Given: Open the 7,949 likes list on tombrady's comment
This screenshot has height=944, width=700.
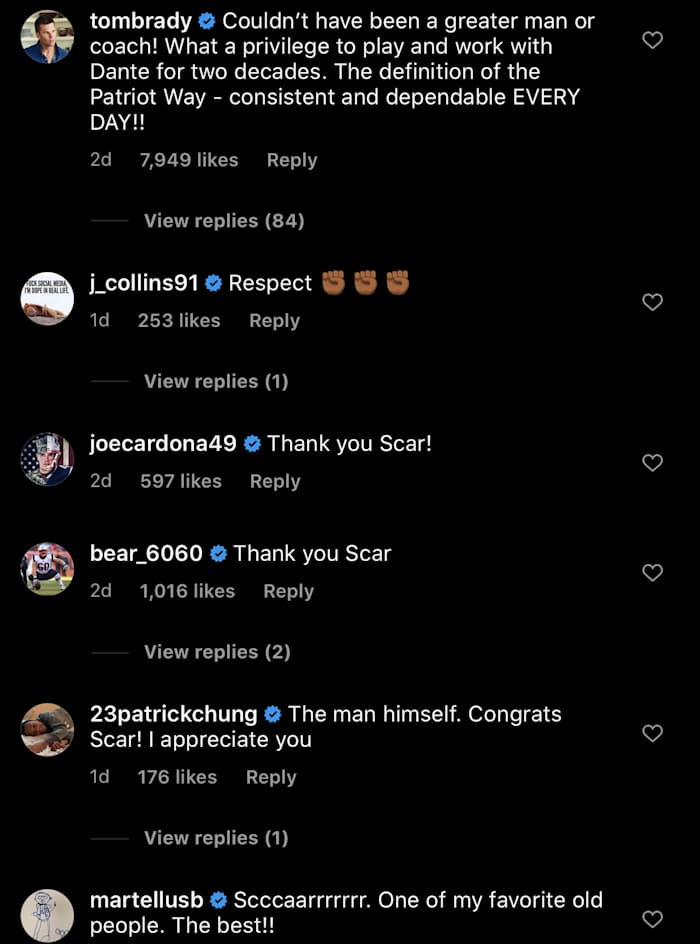Looking at the screenshot, I should tap(188, 160).
